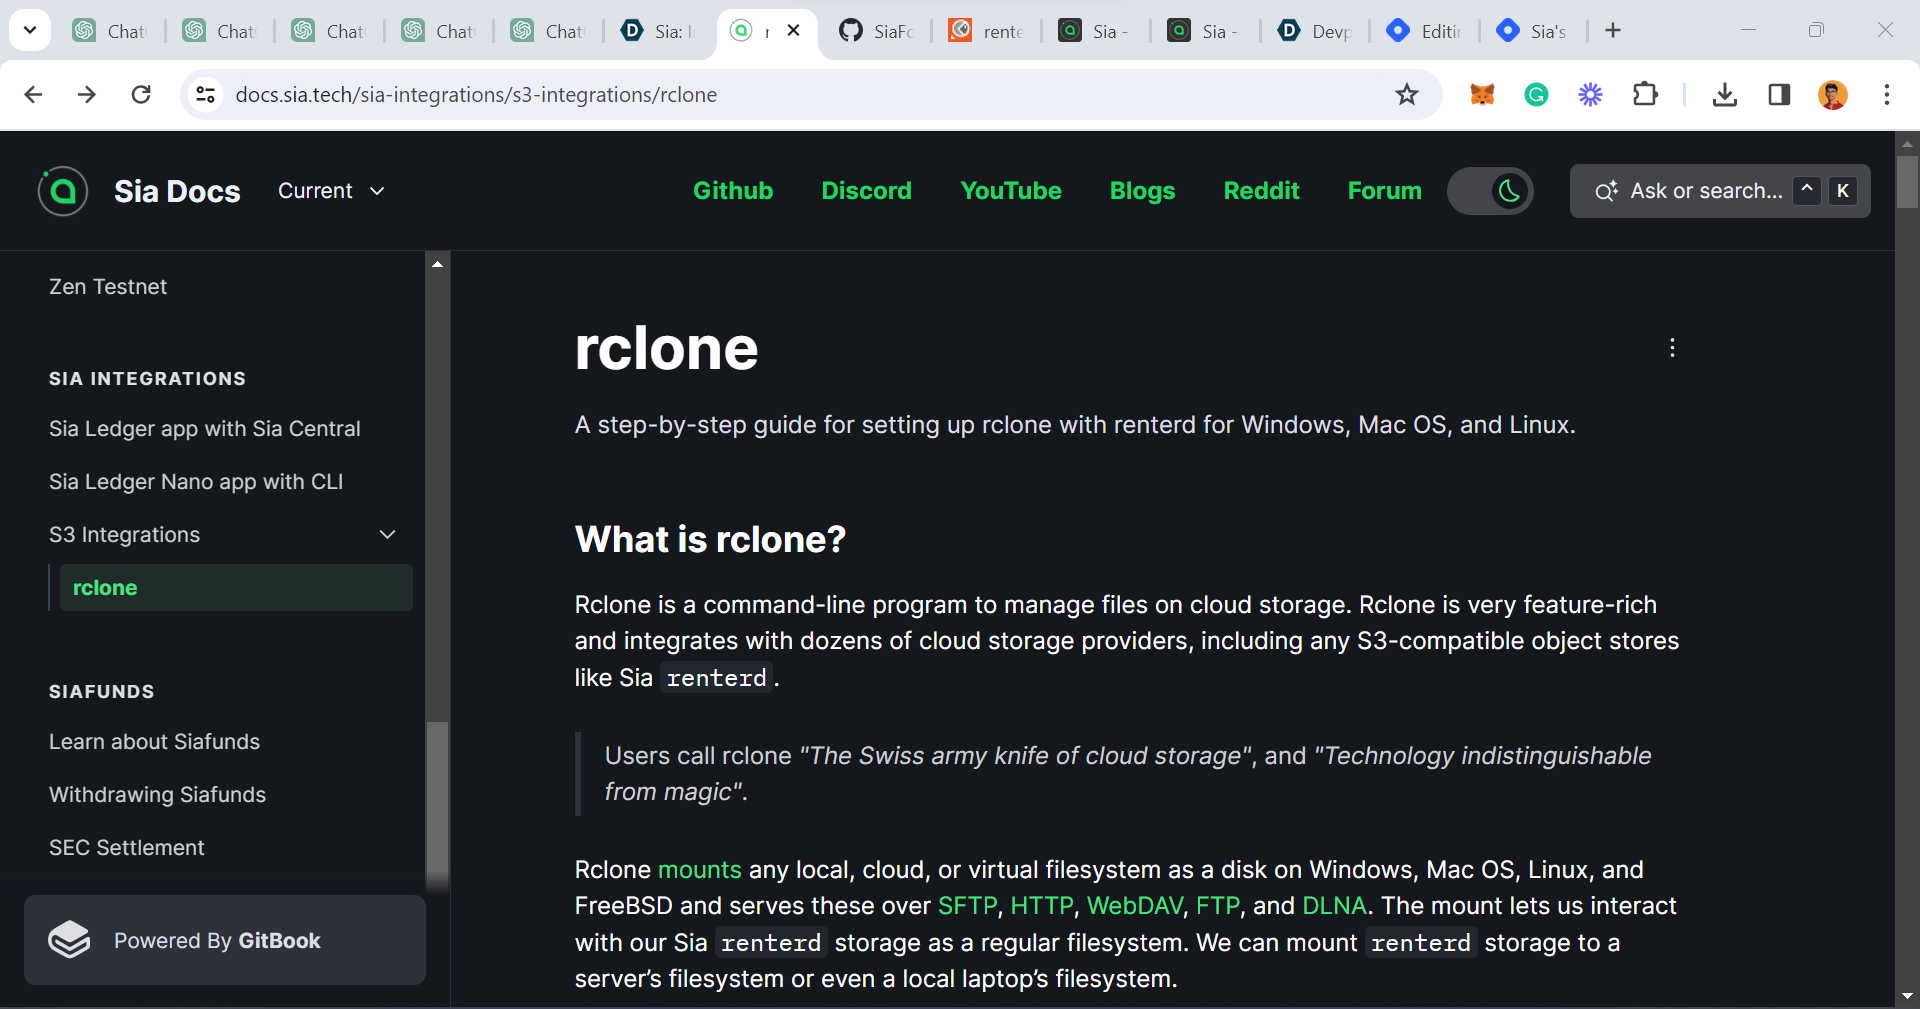
Task: Open the MetaMask fox extension
Action: pyautogui.click(x=1482, y=95)
